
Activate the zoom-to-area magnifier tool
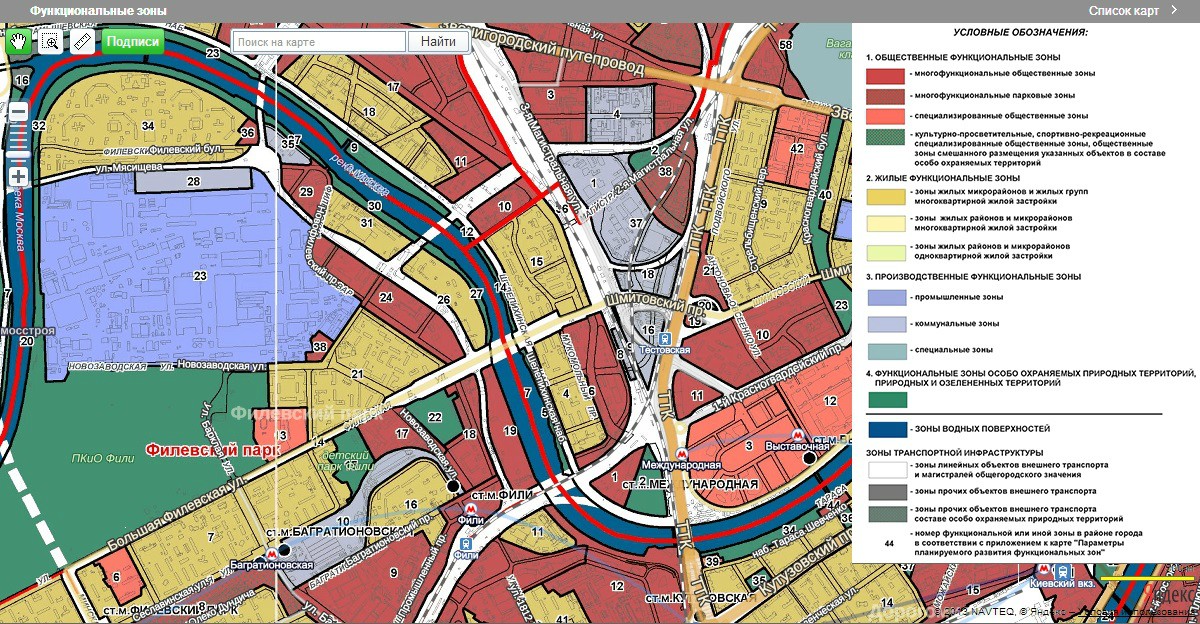(50, 41)
